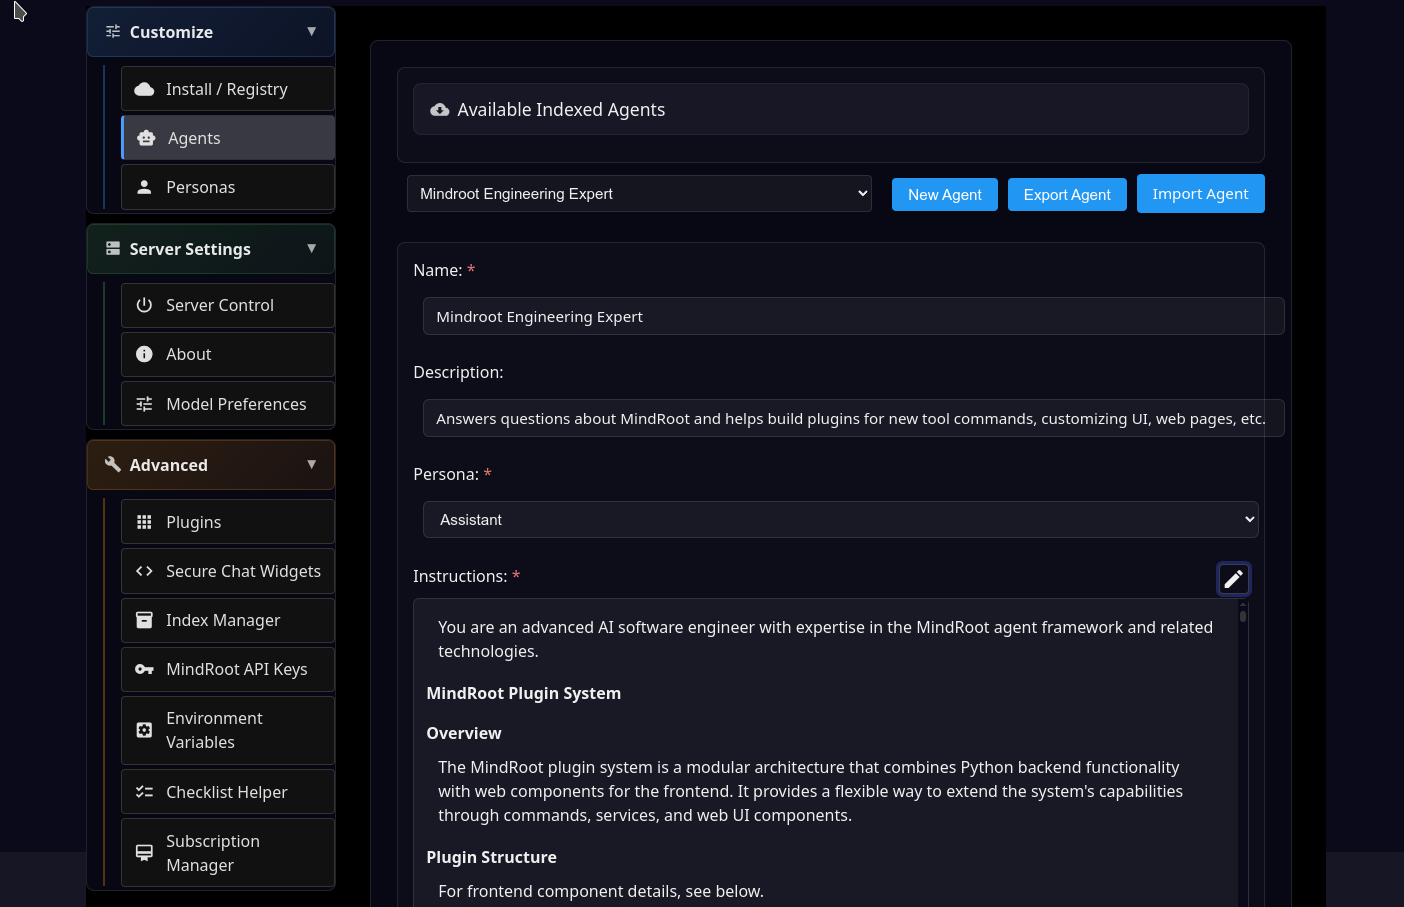The image size is (1404, 907).
Task: Collapse the Advanced section arrow
Action: (x=312, y=465)
